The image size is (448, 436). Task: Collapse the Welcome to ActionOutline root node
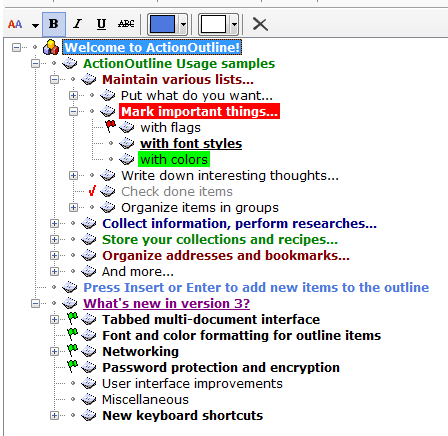pos(16,47)
